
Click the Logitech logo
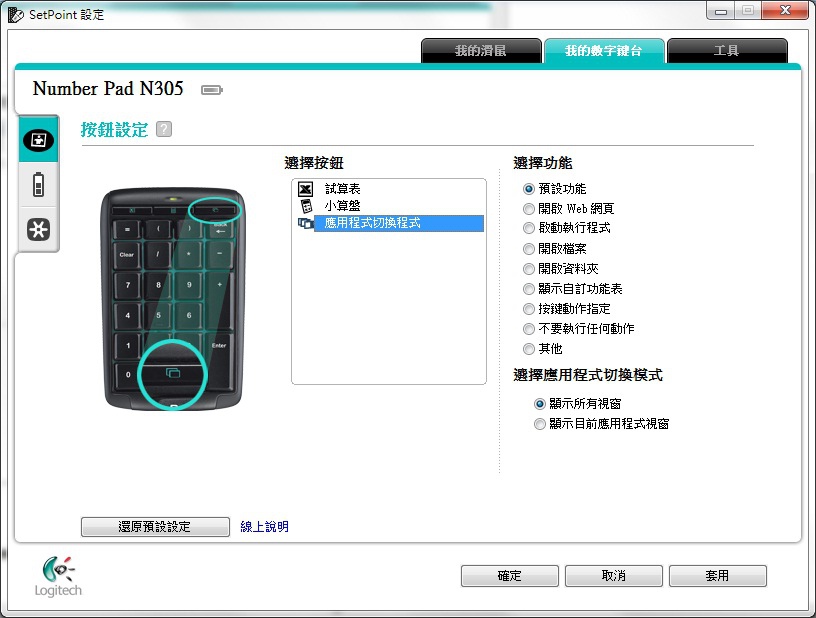click(58, 576)
